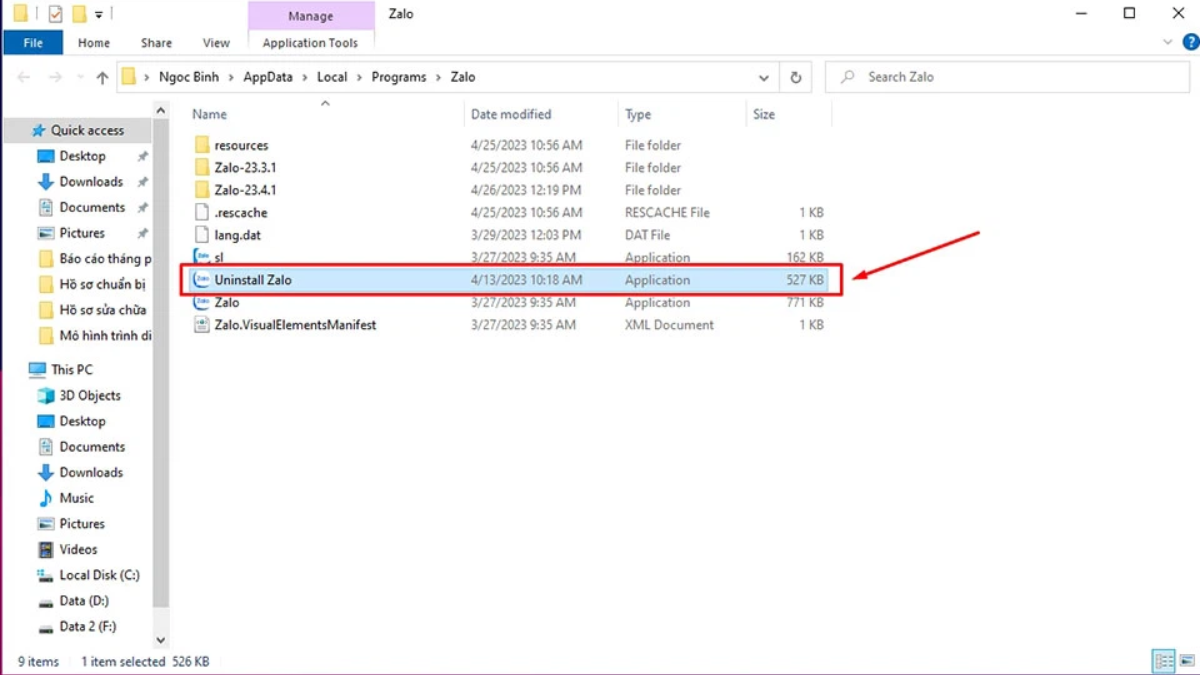1200x675 pixels.
Task: Click the 771 KB size cell
Action: (805, 302)
